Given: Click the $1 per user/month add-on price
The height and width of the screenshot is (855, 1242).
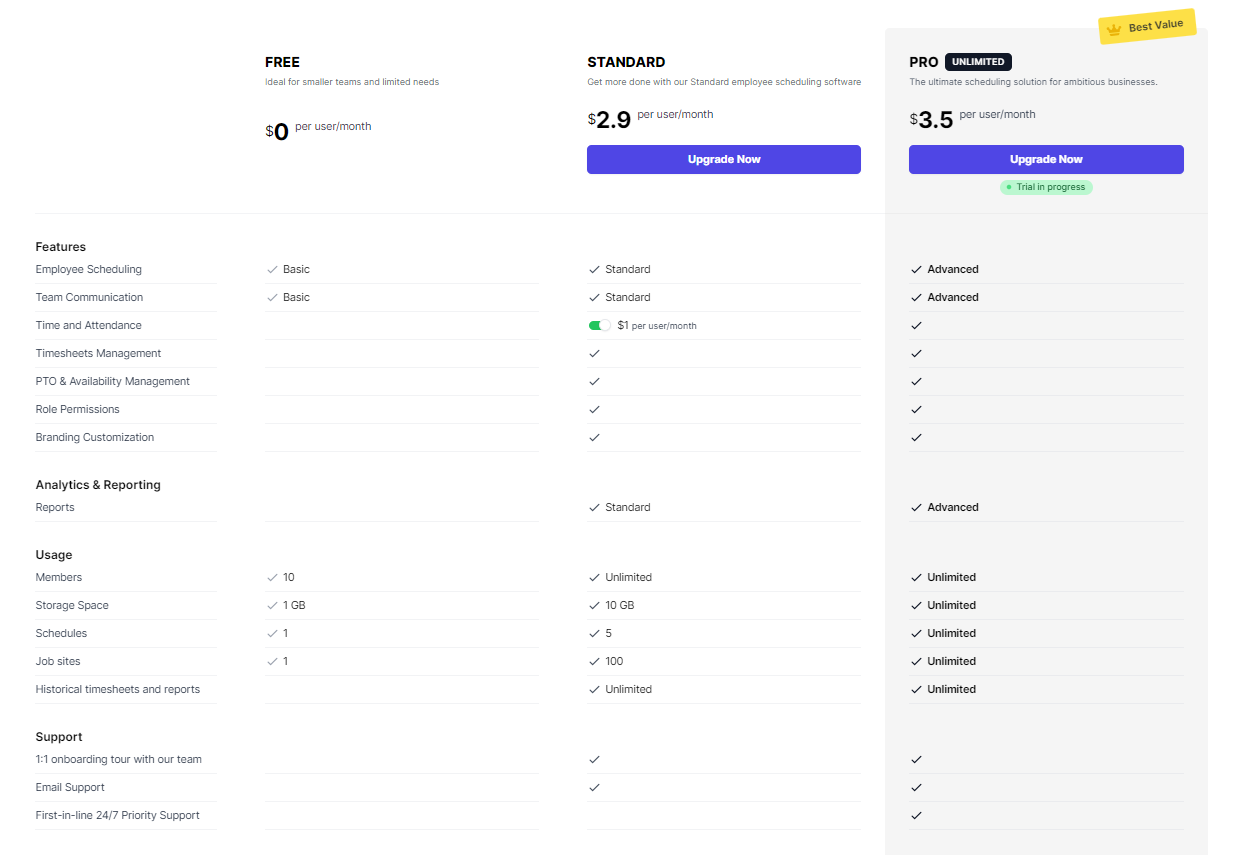Looking at the screenshot, I should (657, 325).
